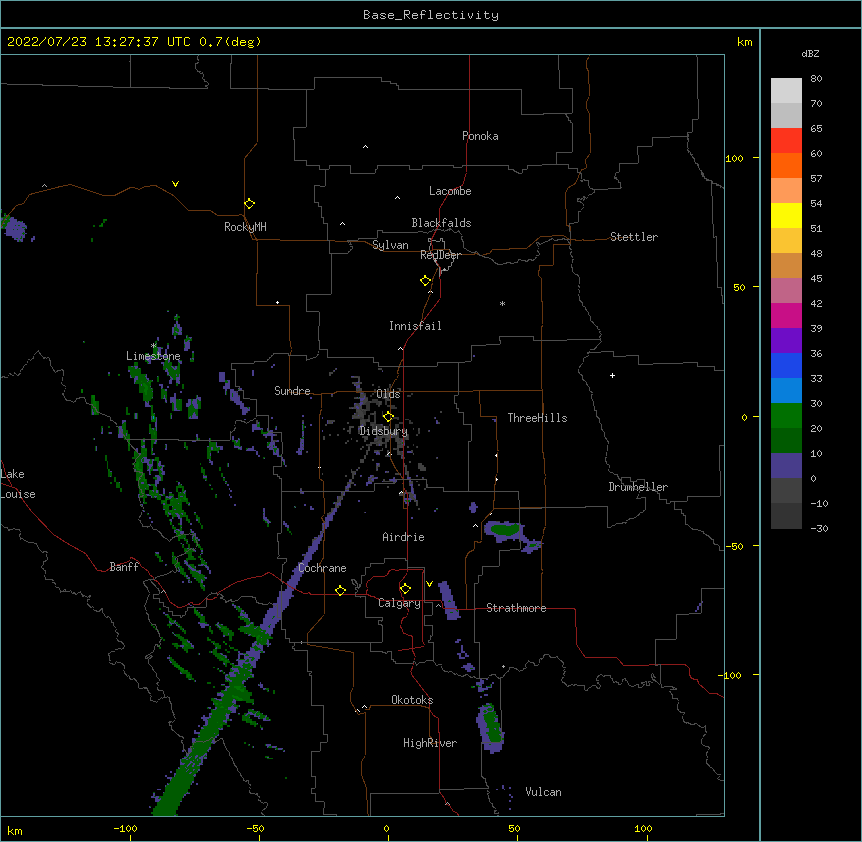Click the RockyMH label
Image resolution: width=862 pixels, height=842 pixels.
coord(245,227)
